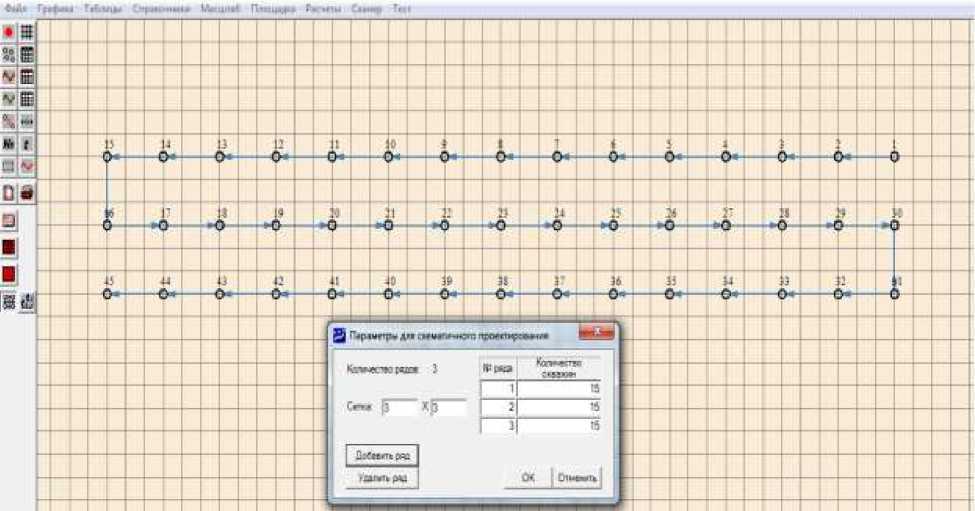Select well node 20 on the grid
The height and width of the screenshot is (511, 975).
point(332,225)
